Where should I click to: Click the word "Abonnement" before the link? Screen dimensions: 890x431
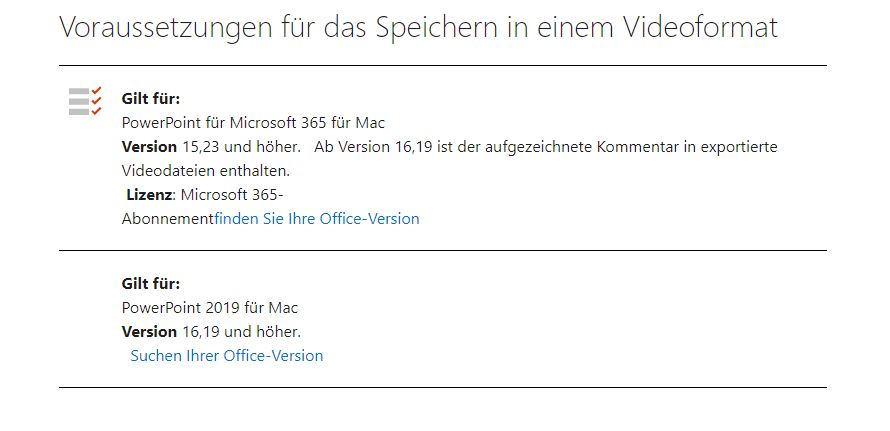coord(168,219)
